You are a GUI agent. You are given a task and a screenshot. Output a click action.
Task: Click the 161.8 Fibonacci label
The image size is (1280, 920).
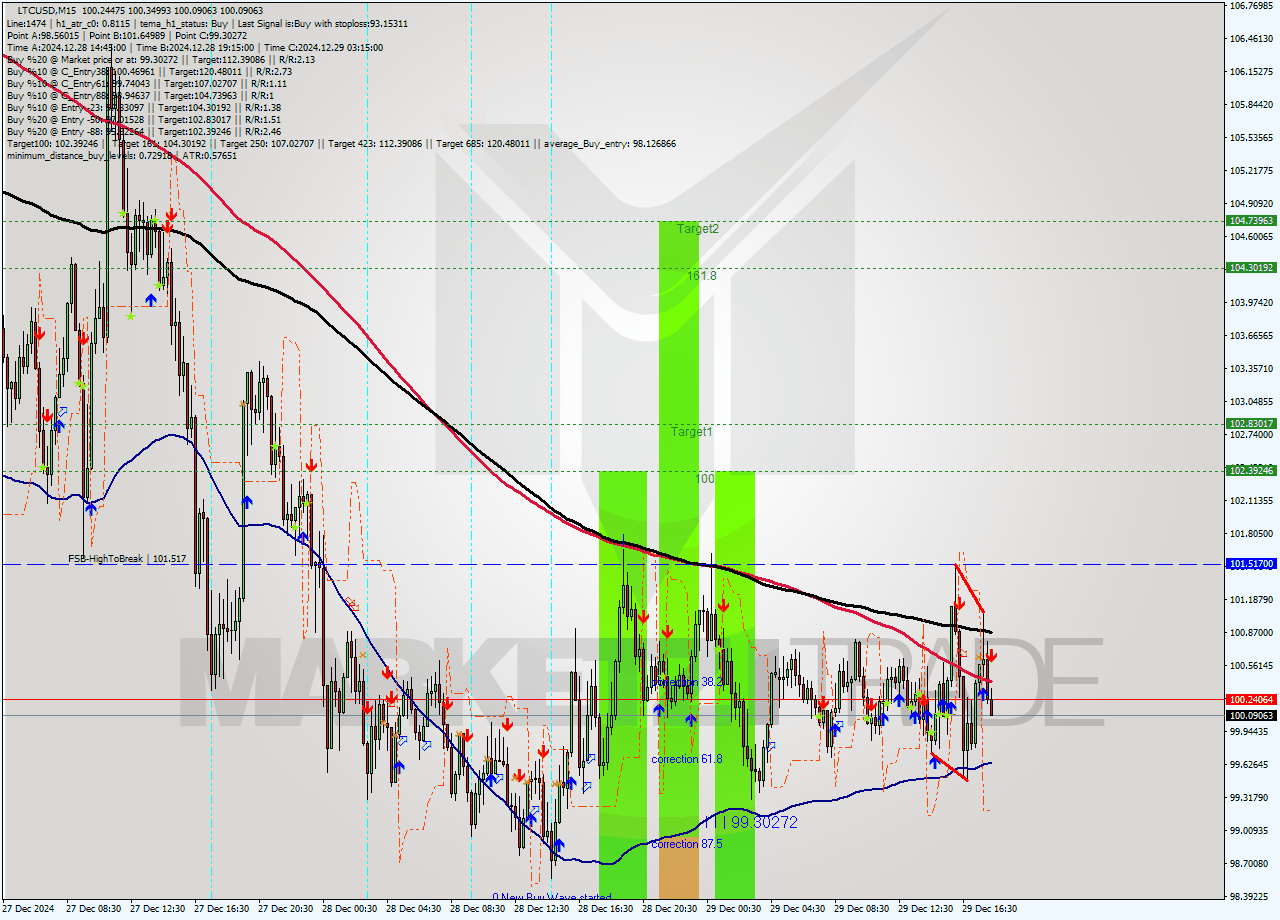[701, 275]
